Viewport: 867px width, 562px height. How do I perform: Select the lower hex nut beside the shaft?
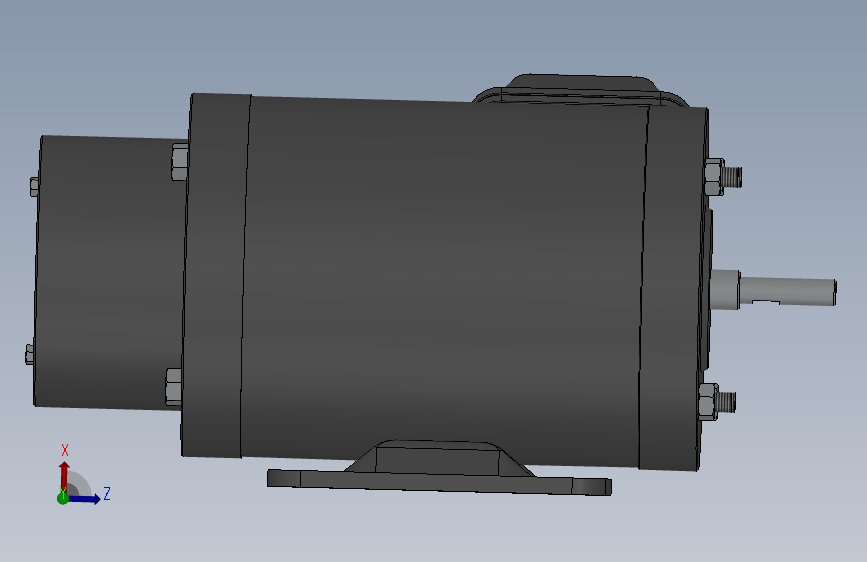pos(707,402)
